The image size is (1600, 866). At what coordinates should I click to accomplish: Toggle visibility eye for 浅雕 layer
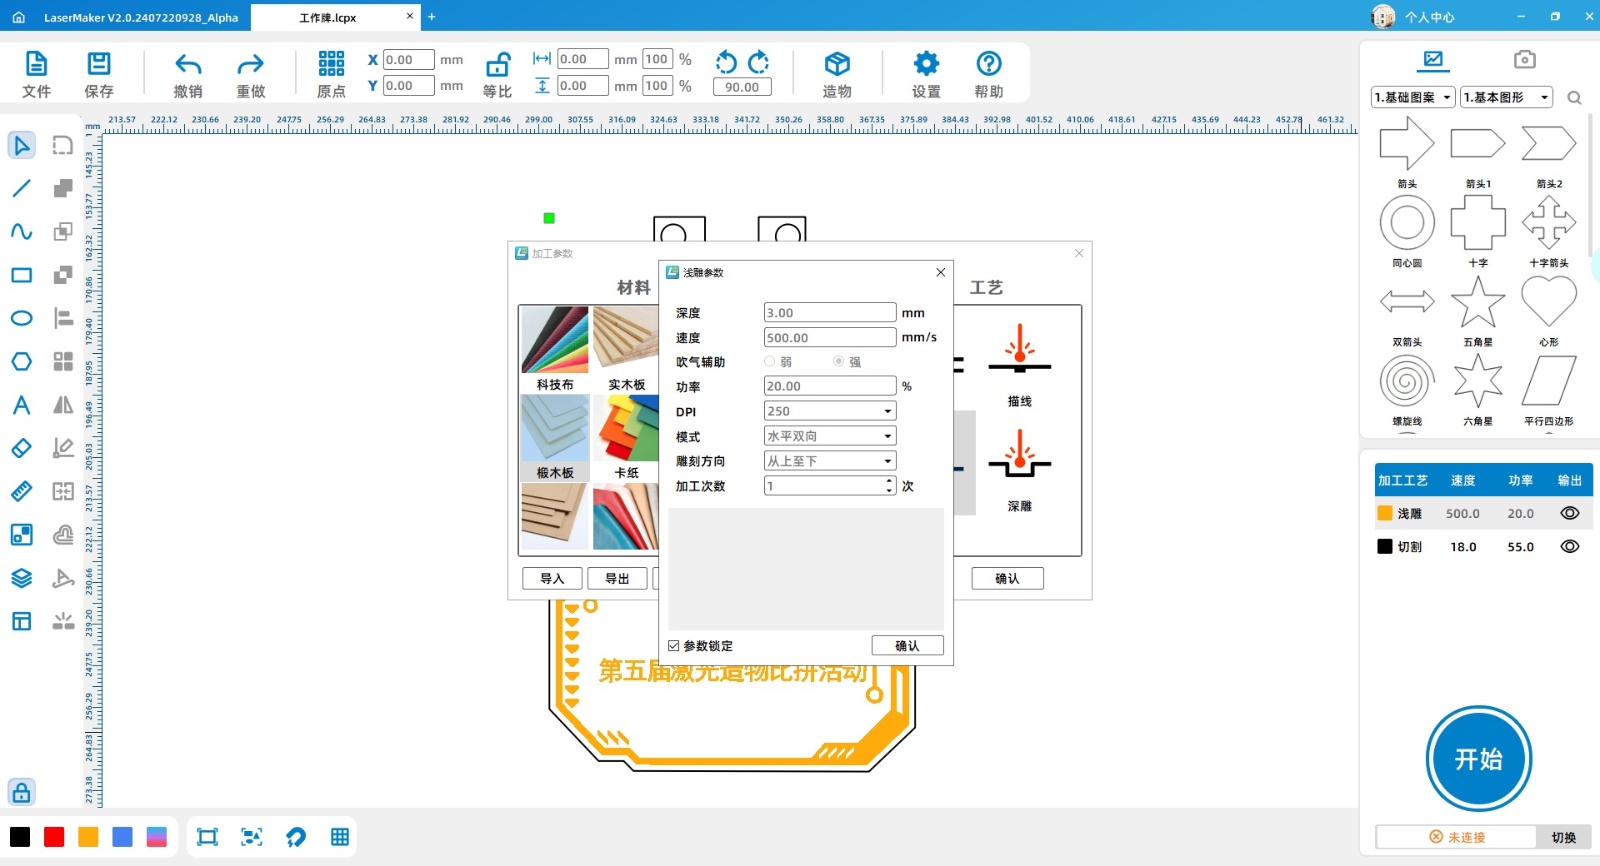point(1570,513)
